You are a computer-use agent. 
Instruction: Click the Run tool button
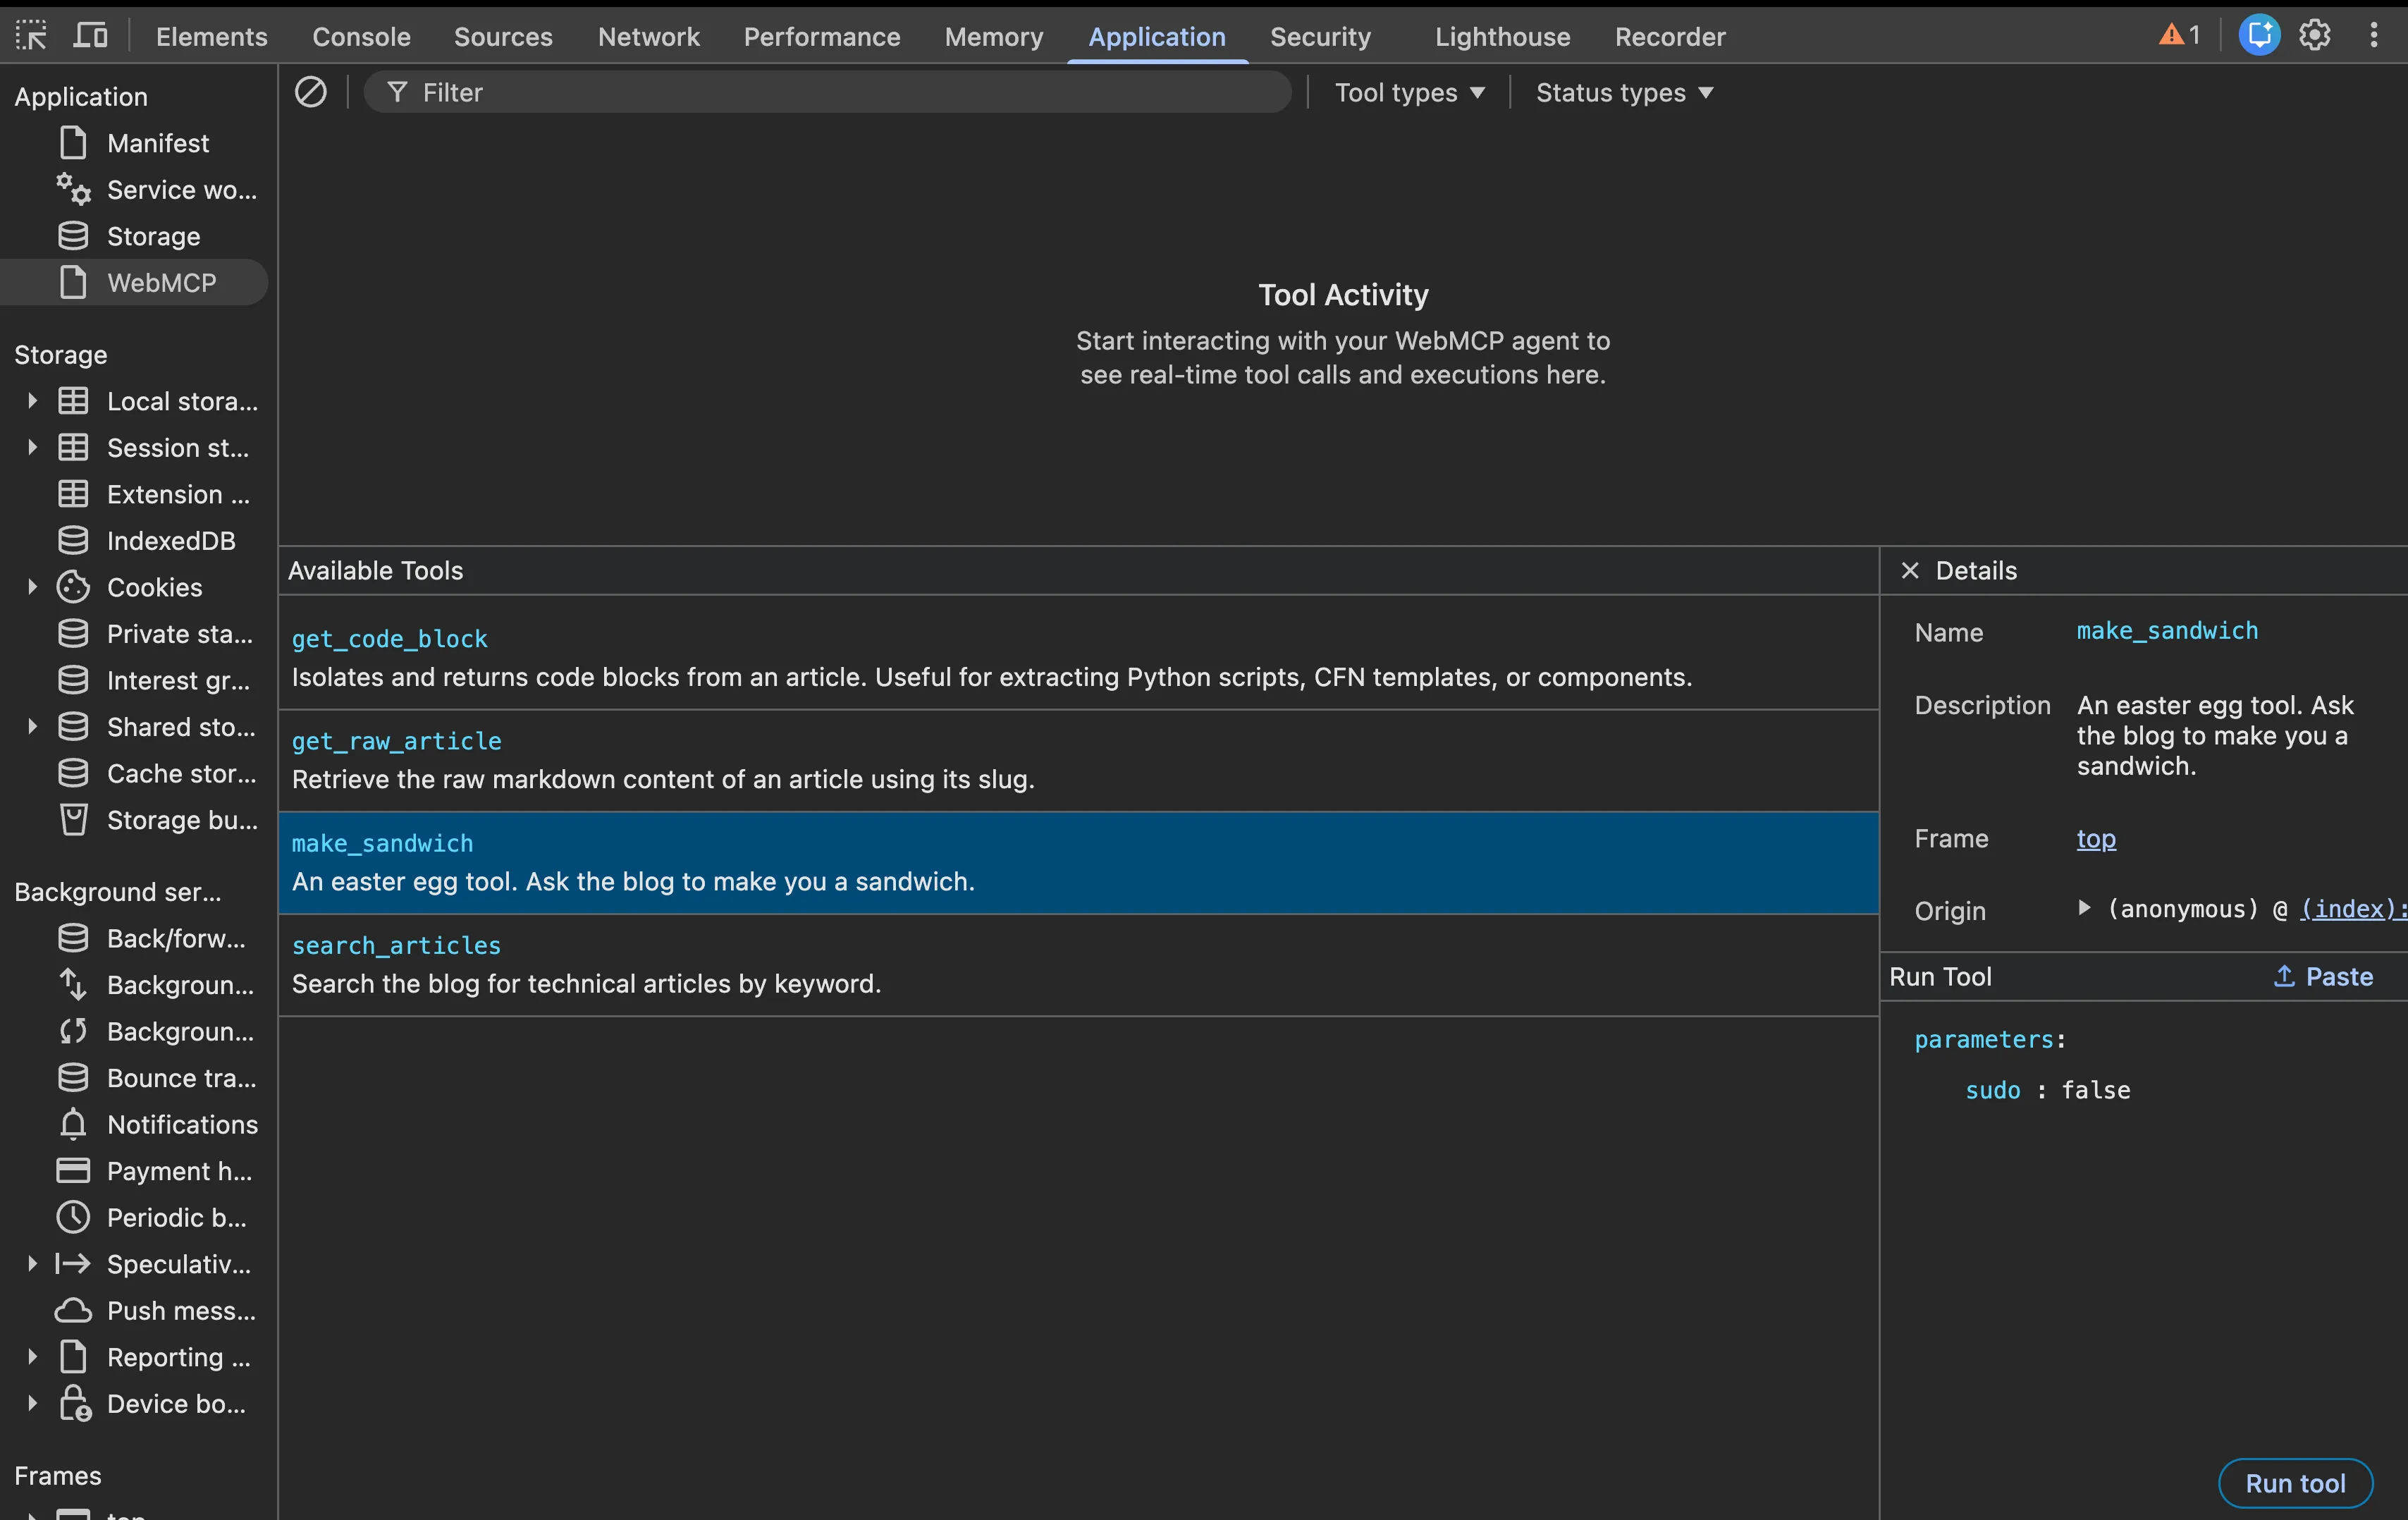click(2295, 1483)
